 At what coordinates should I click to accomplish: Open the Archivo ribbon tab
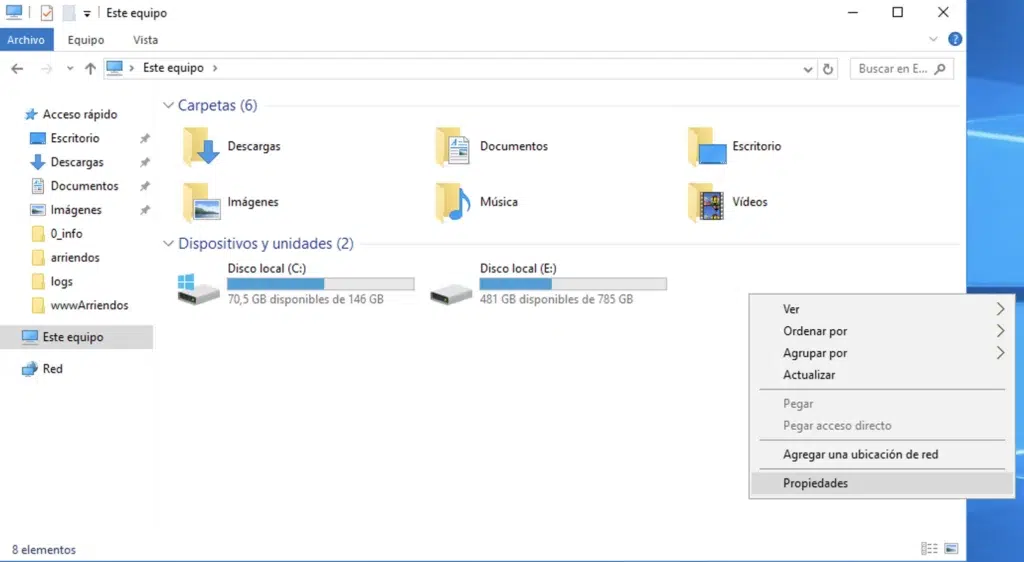(26, 40)
